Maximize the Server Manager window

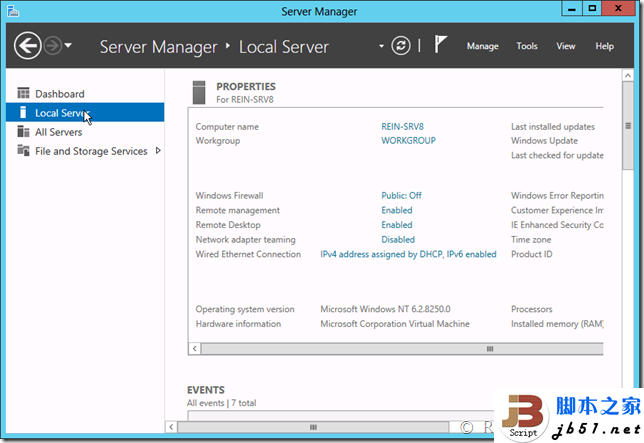tap(592, 9)
